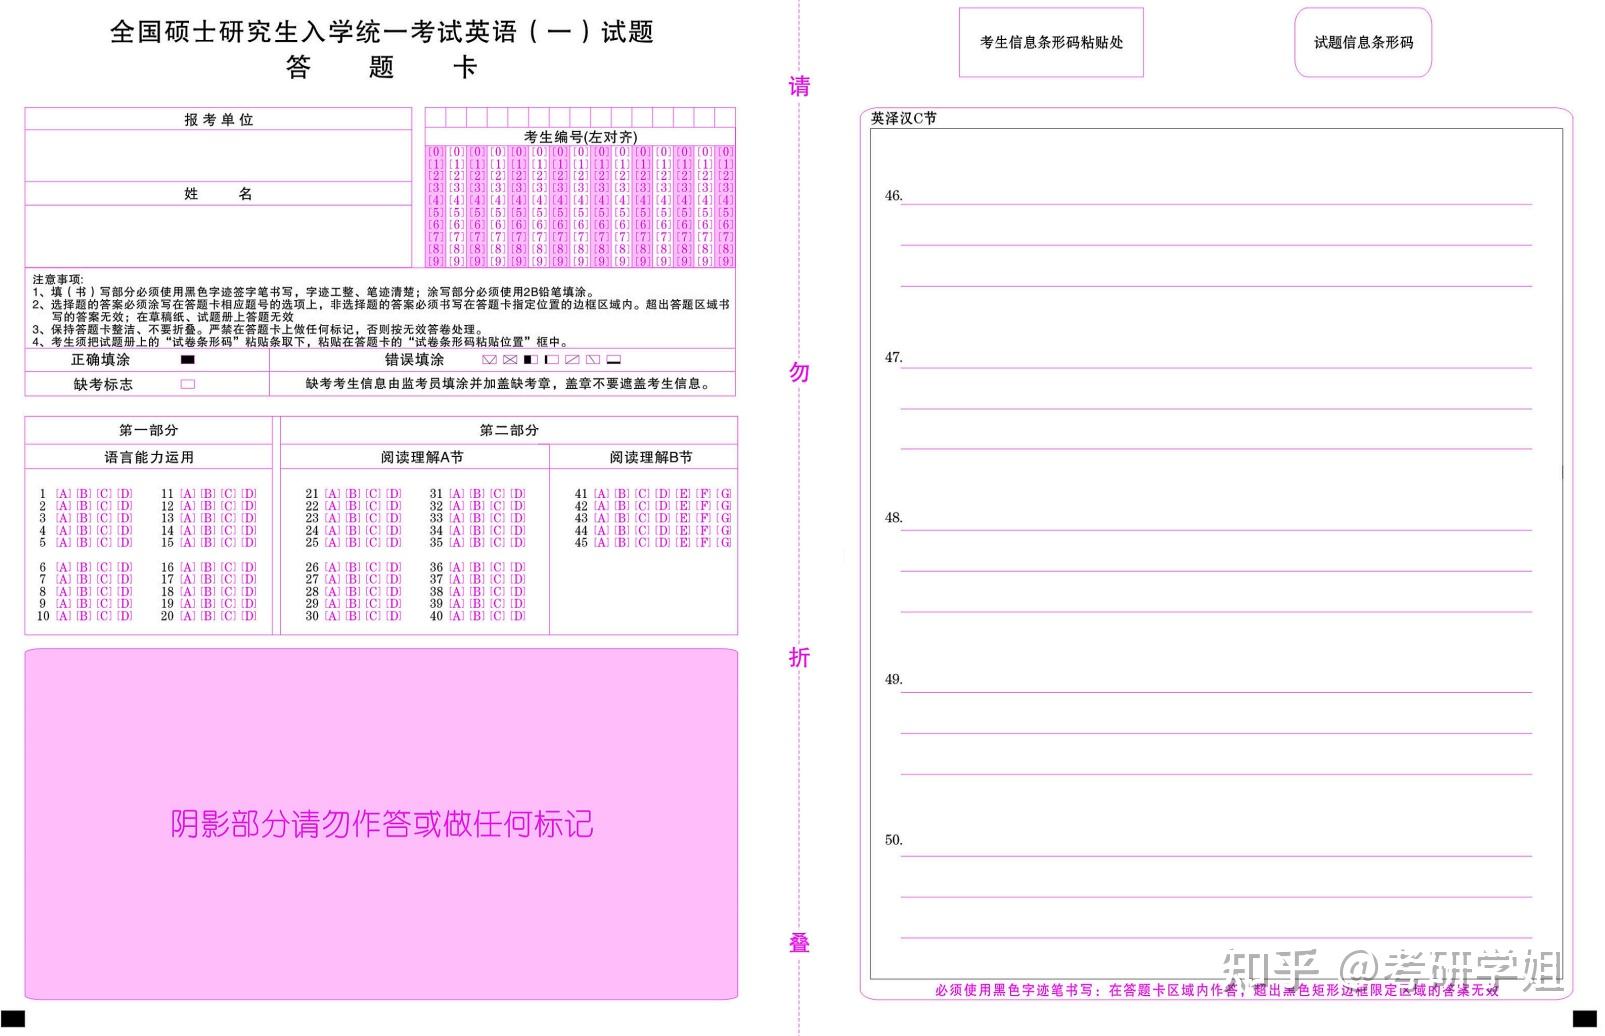Click the fold-line character 勿
This screenshot has height=1036, width=1605.
pos(799,372)
